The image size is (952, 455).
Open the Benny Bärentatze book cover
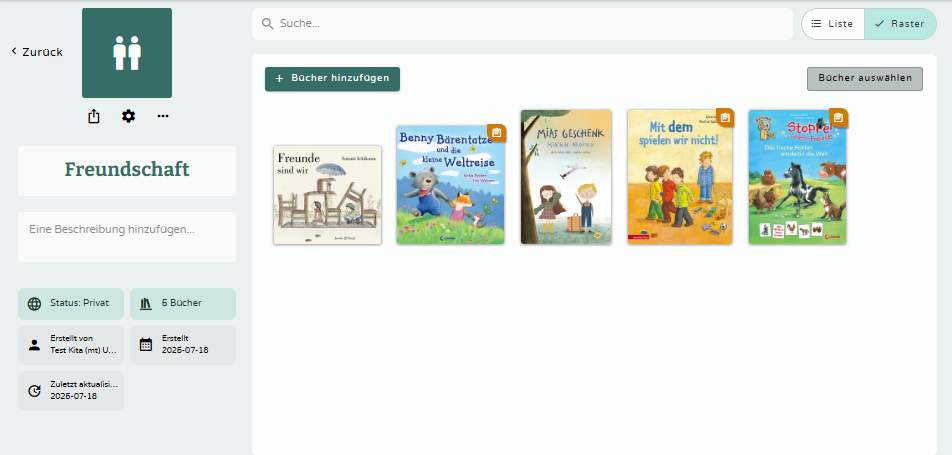(450, 185)
